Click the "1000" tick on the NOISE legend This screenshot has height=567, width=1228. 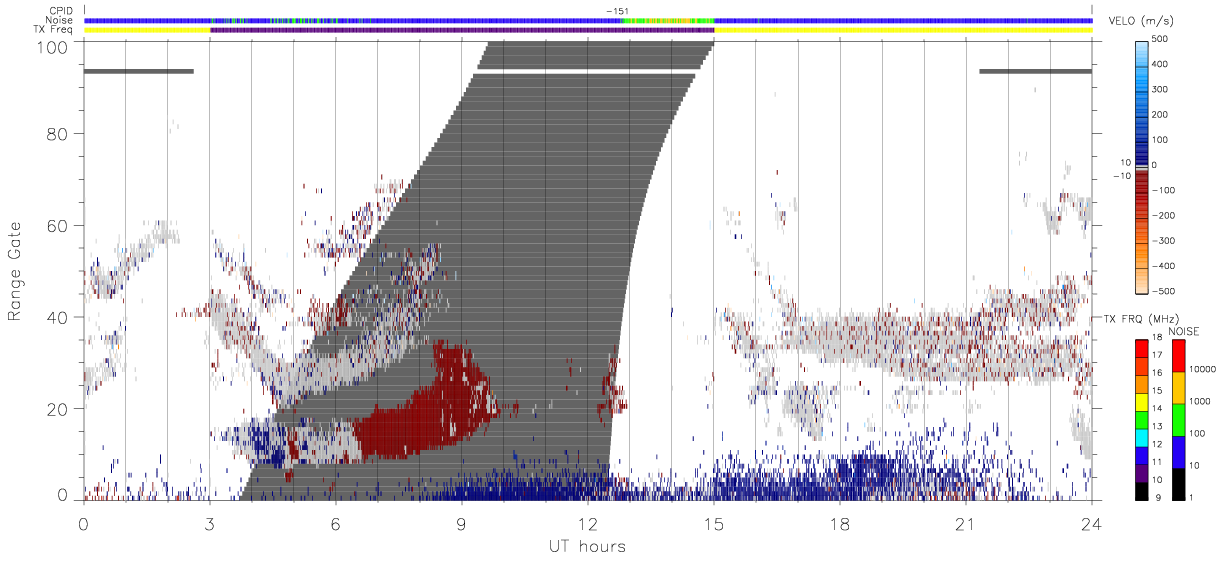click(1202, 400)
